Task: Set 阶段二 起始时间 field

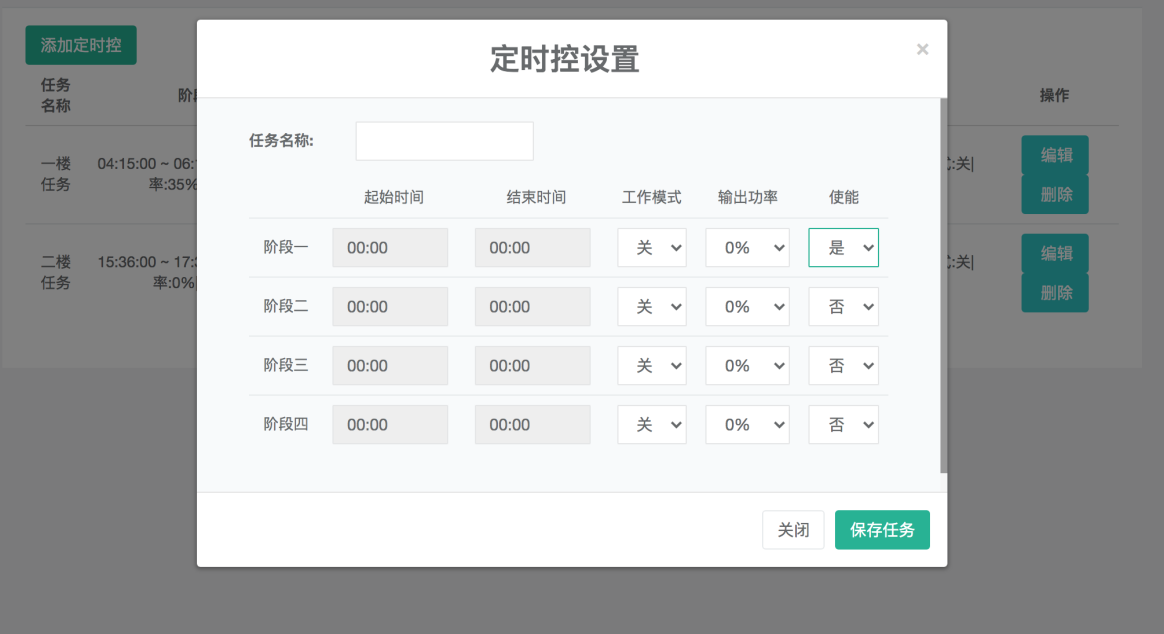Action: click(390, 307)
